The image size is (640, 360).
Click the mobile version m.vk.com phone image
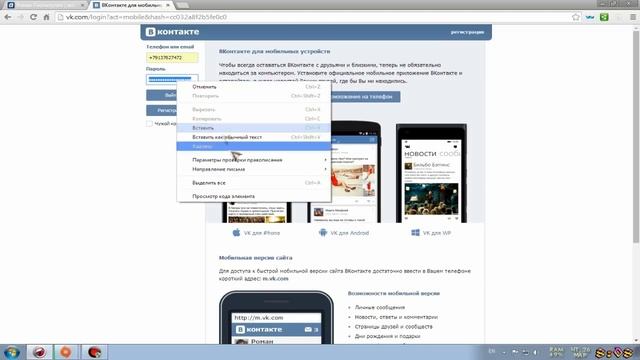[x=276, y=318]
